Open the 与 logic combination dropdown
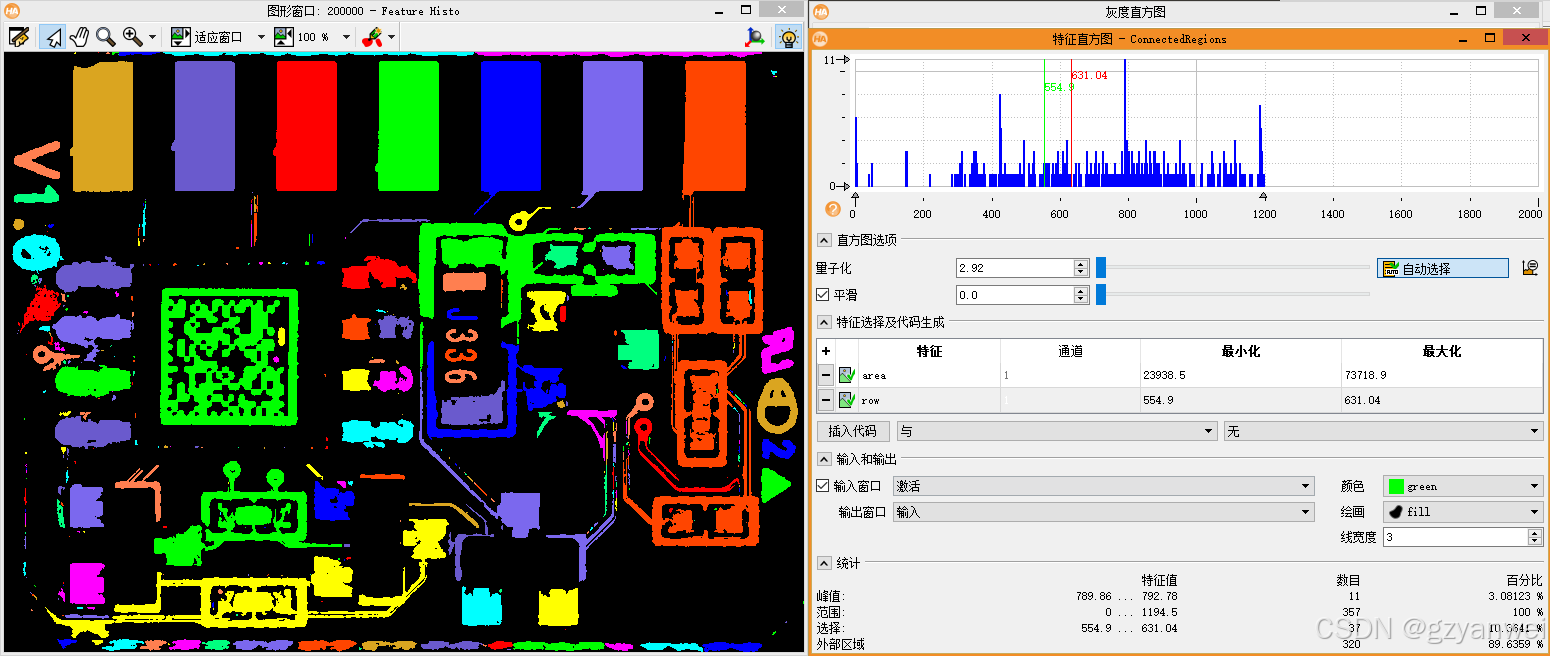 pos(1056,431)
